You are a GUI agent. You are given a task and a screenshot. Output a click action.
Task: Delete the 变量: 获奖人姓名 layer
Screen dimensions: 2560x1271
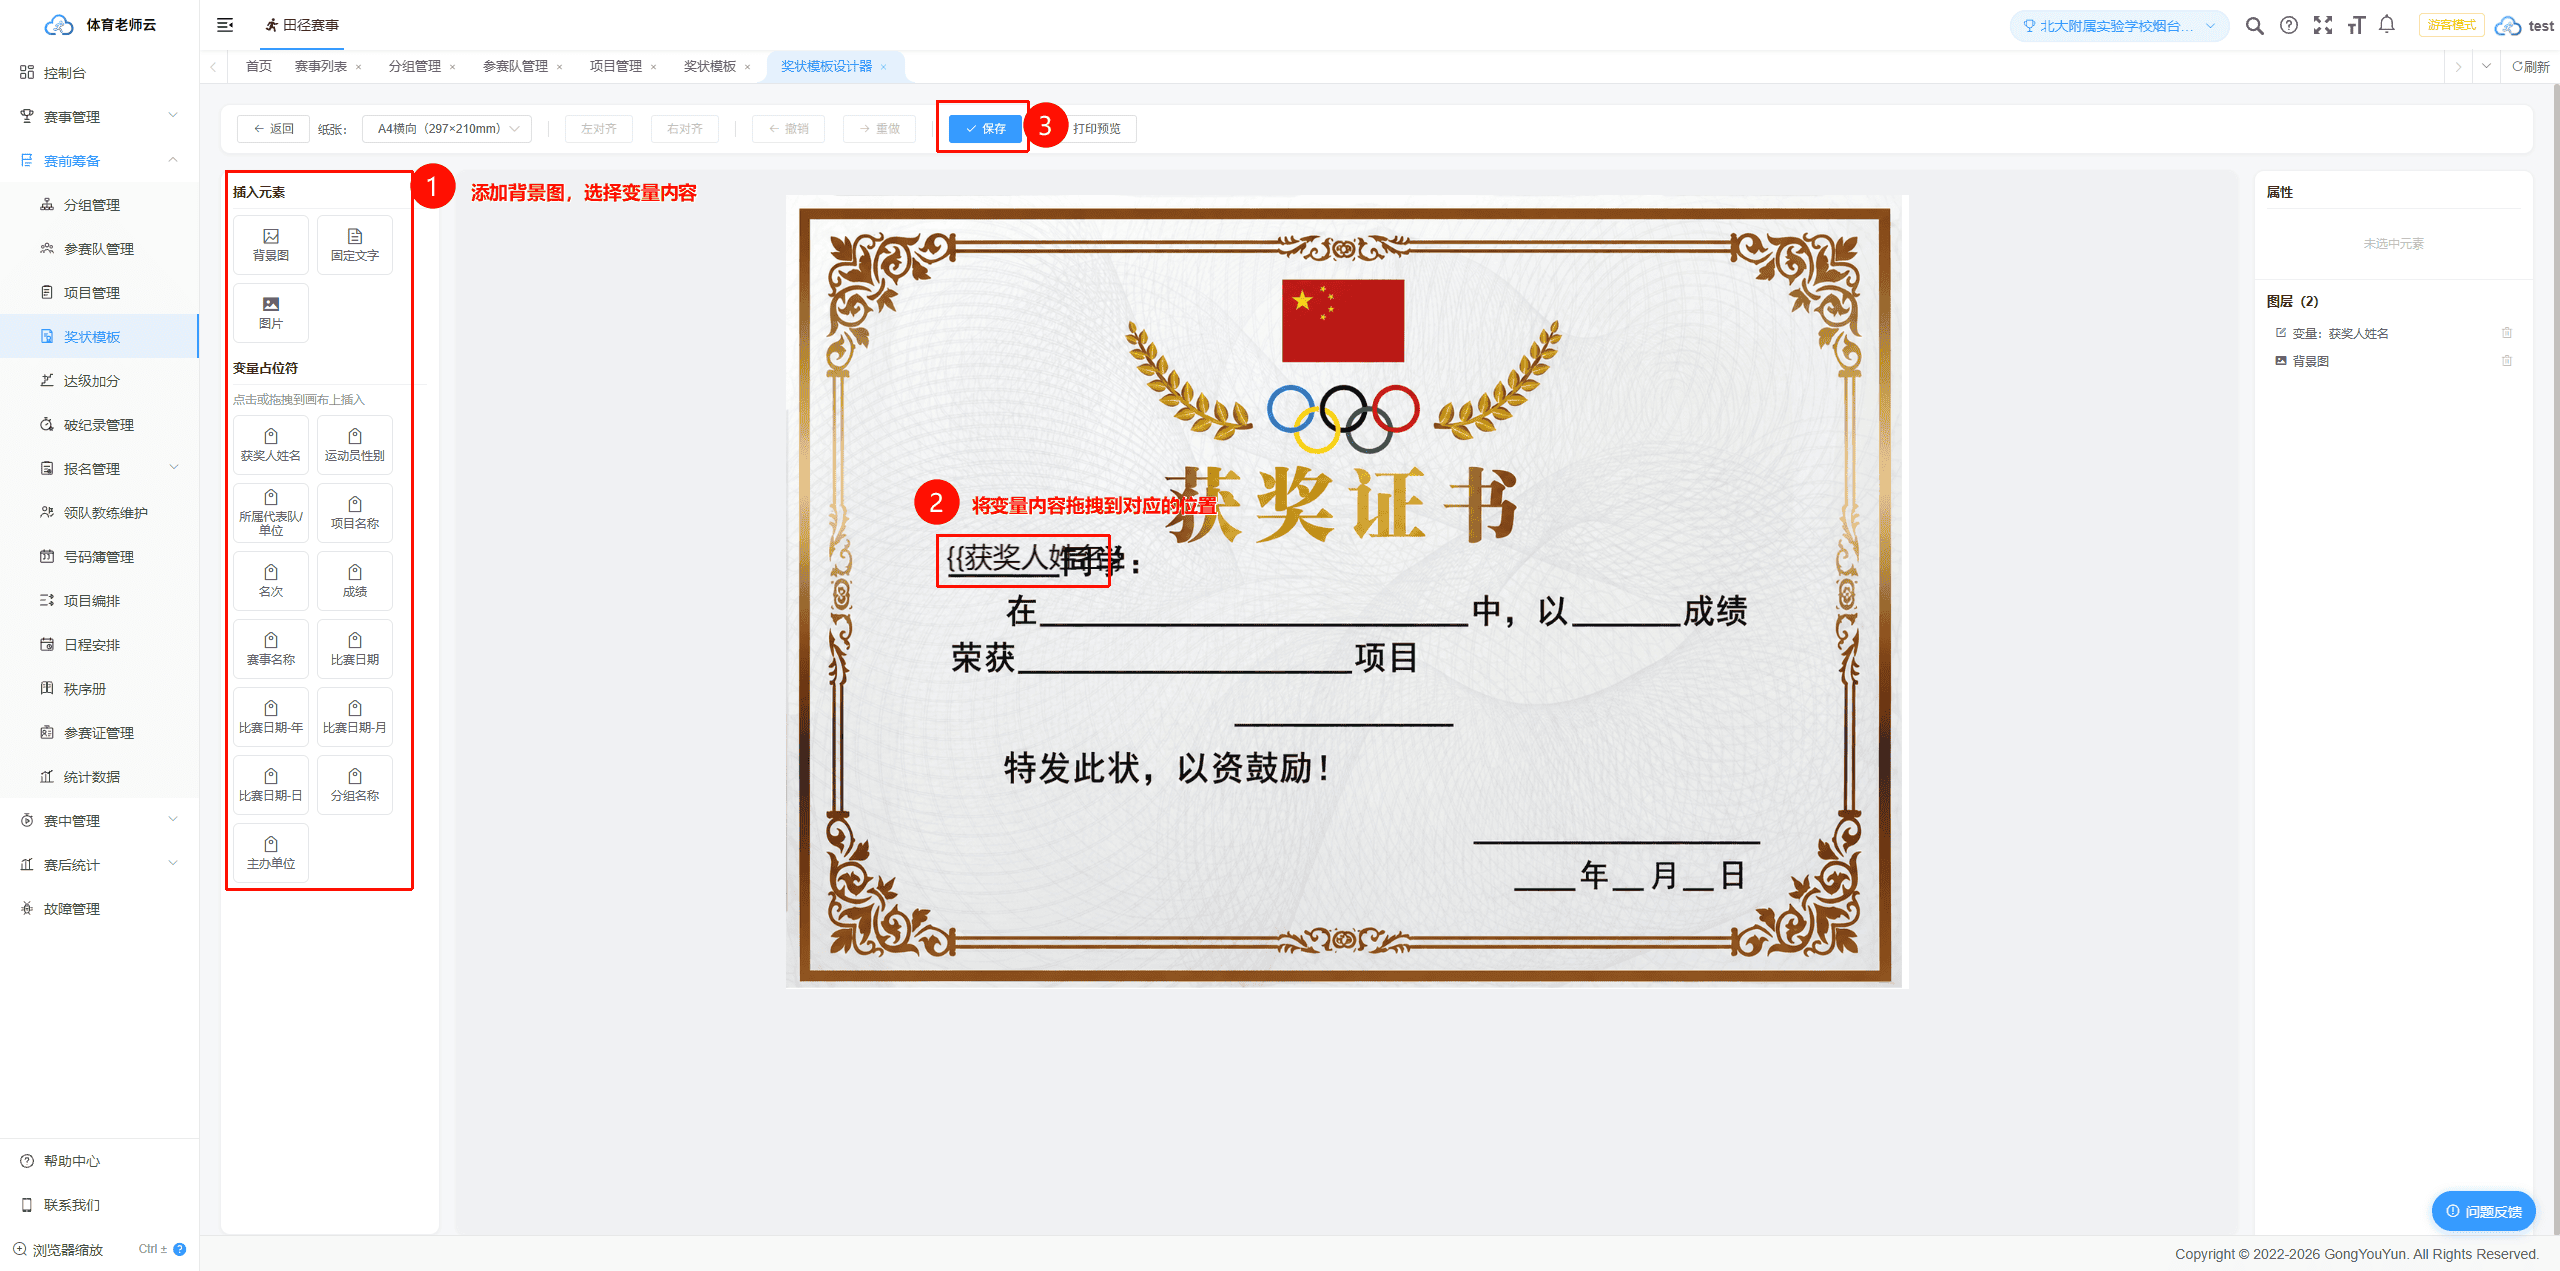2507,333
